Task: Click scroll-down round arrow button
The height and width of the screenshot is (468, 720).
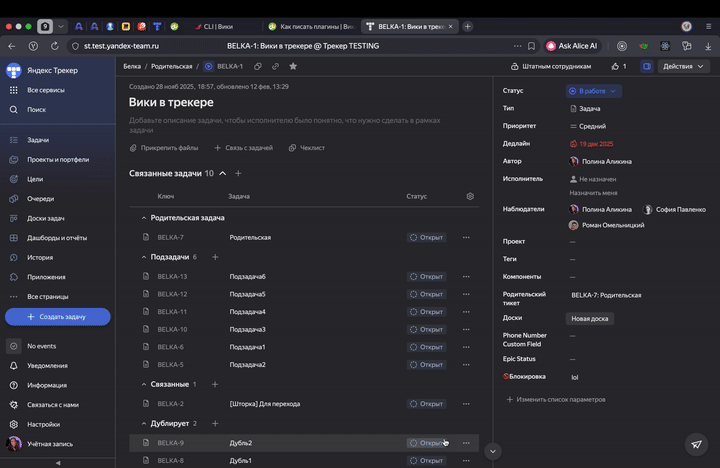Action: 492,451
